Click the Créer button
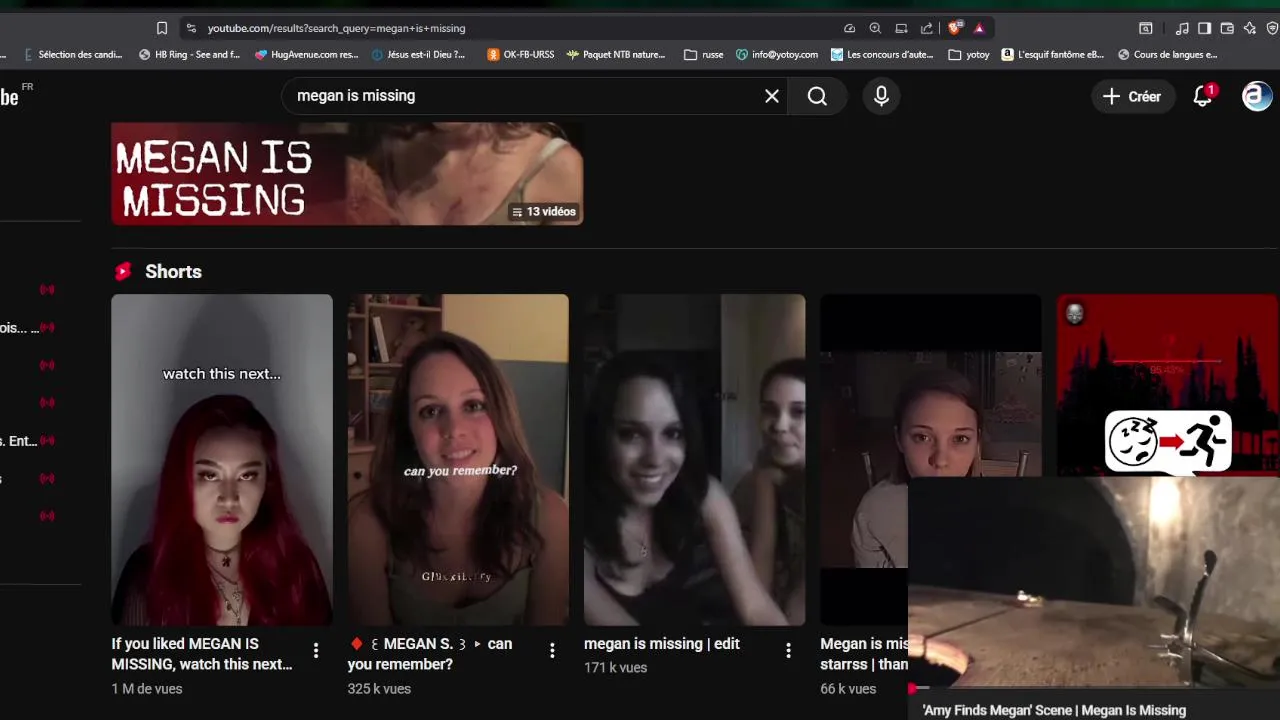This screenshot has height=720, width=1280. (x=1133, y=96)
